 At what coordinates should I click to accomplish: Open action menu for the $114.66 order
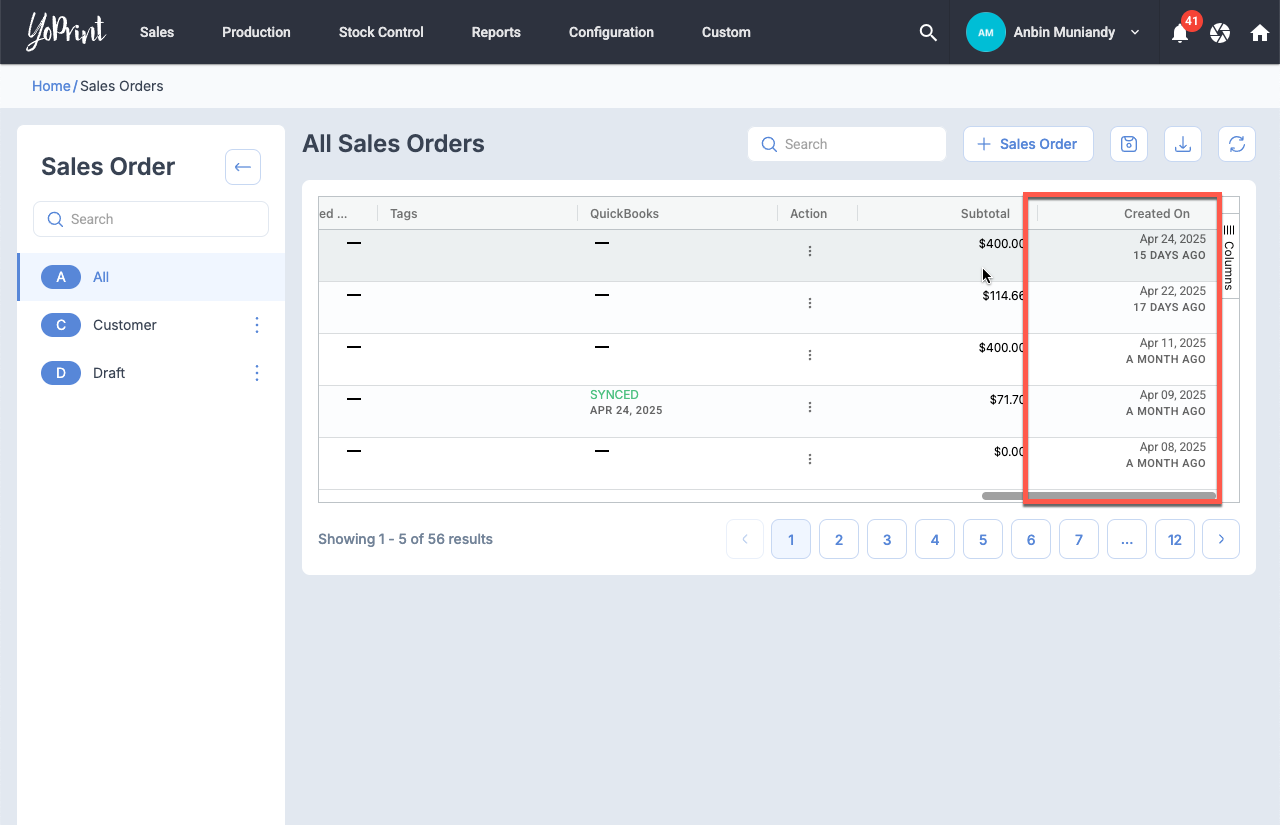click(x=810, y=303)
